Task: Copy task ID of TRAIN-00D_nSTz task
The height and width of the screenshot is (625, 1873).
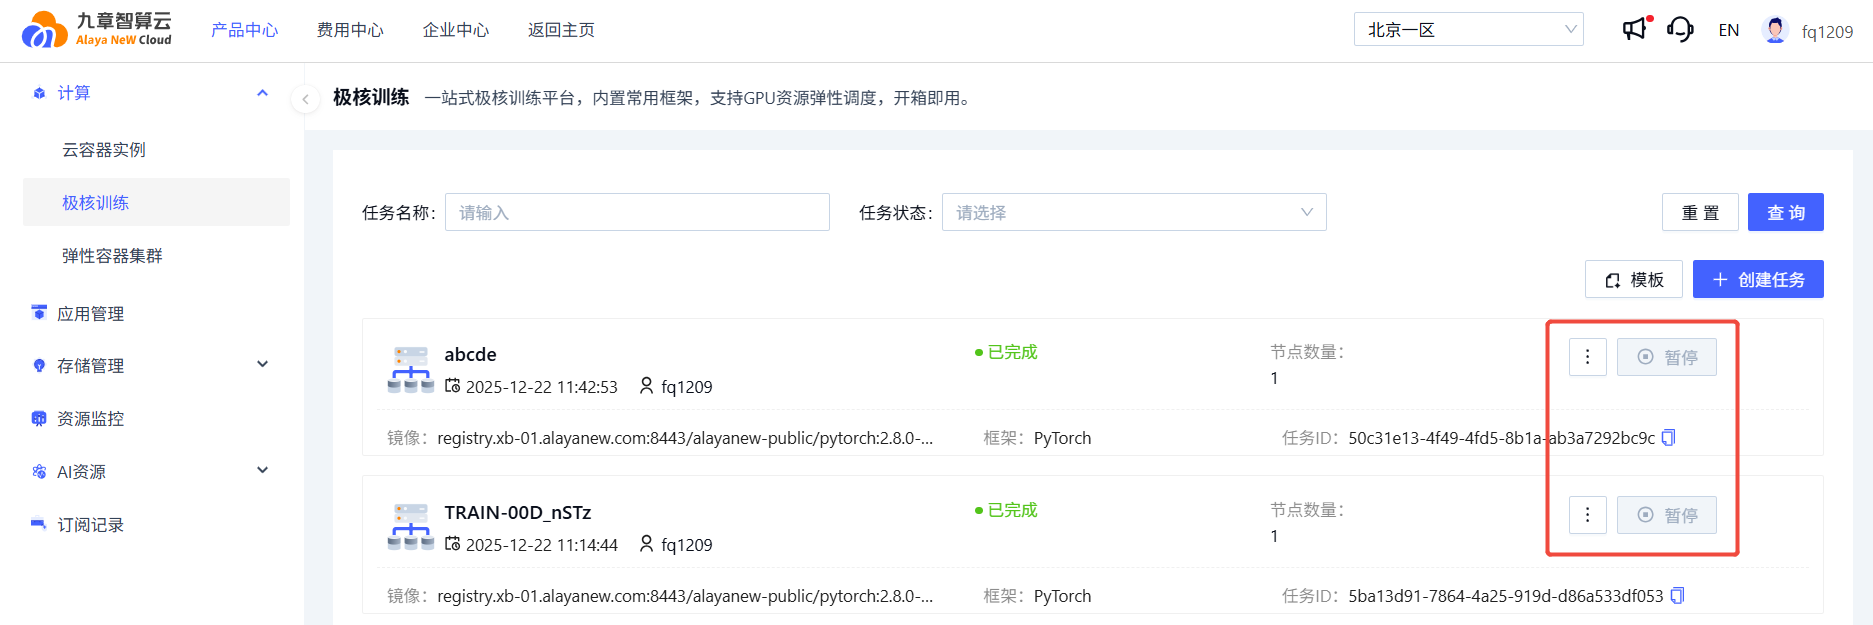Action: point(1677,596)
